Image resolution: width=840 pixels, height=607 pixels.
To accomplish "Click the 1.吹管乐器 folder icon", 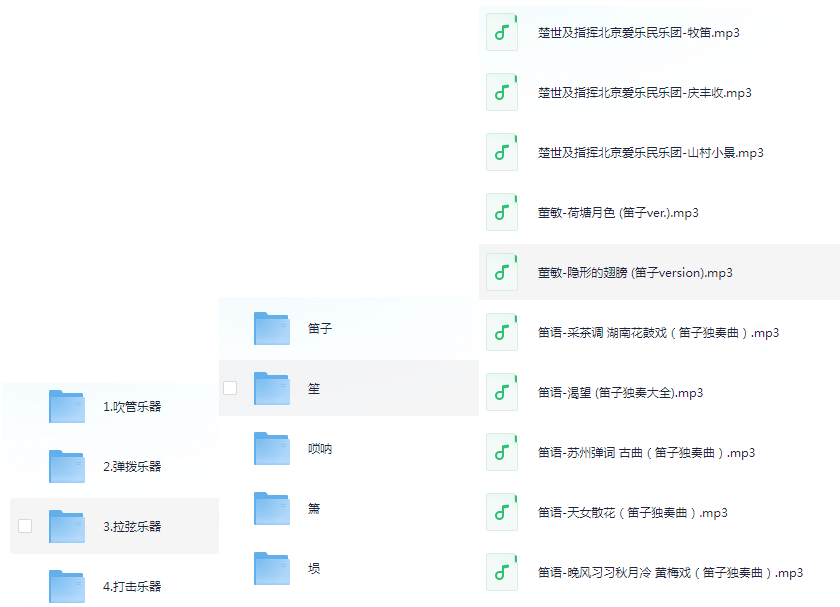I will click(x=67, y=406).
